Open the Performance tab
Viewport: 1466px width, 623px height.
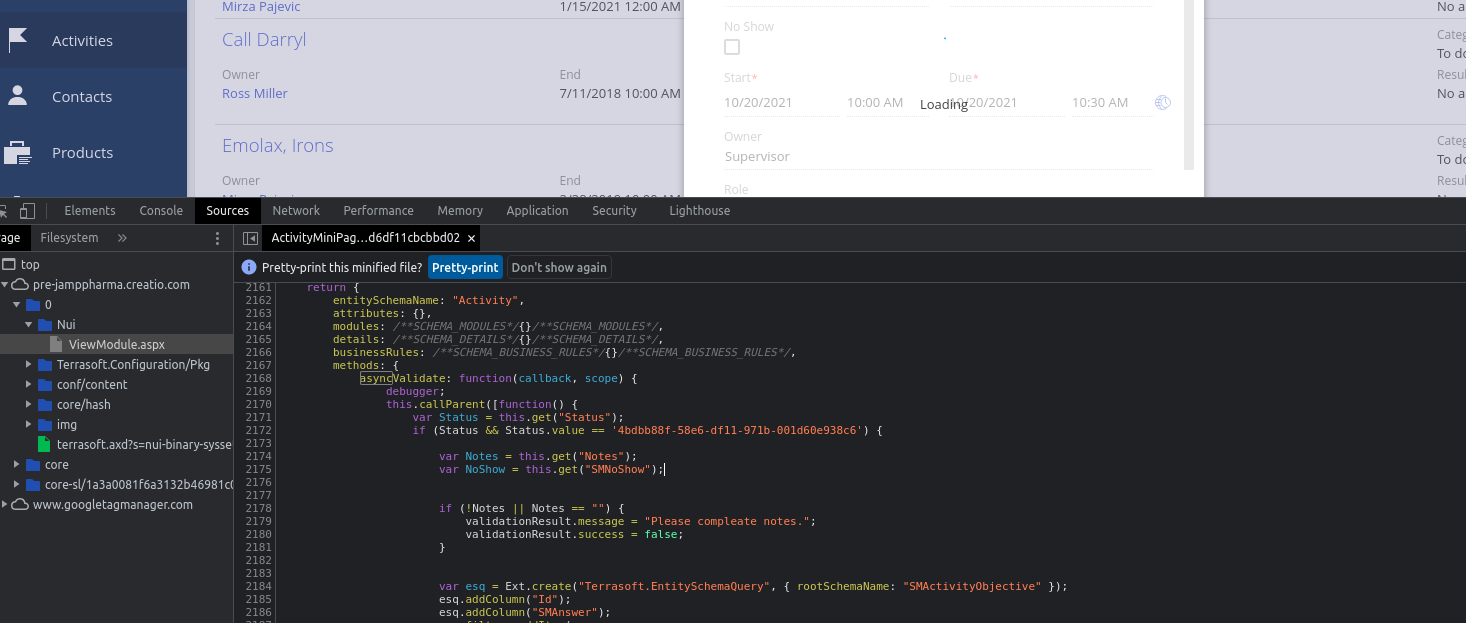[x=378, y=210]
